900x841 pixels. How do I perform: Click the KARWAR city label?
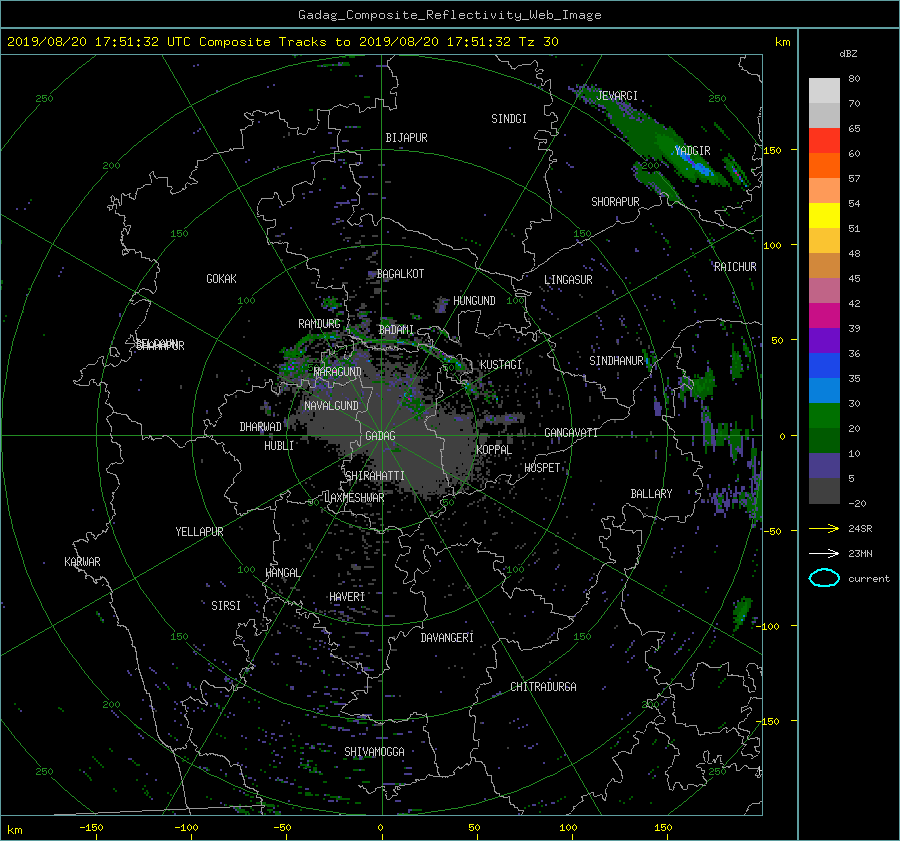82,561
